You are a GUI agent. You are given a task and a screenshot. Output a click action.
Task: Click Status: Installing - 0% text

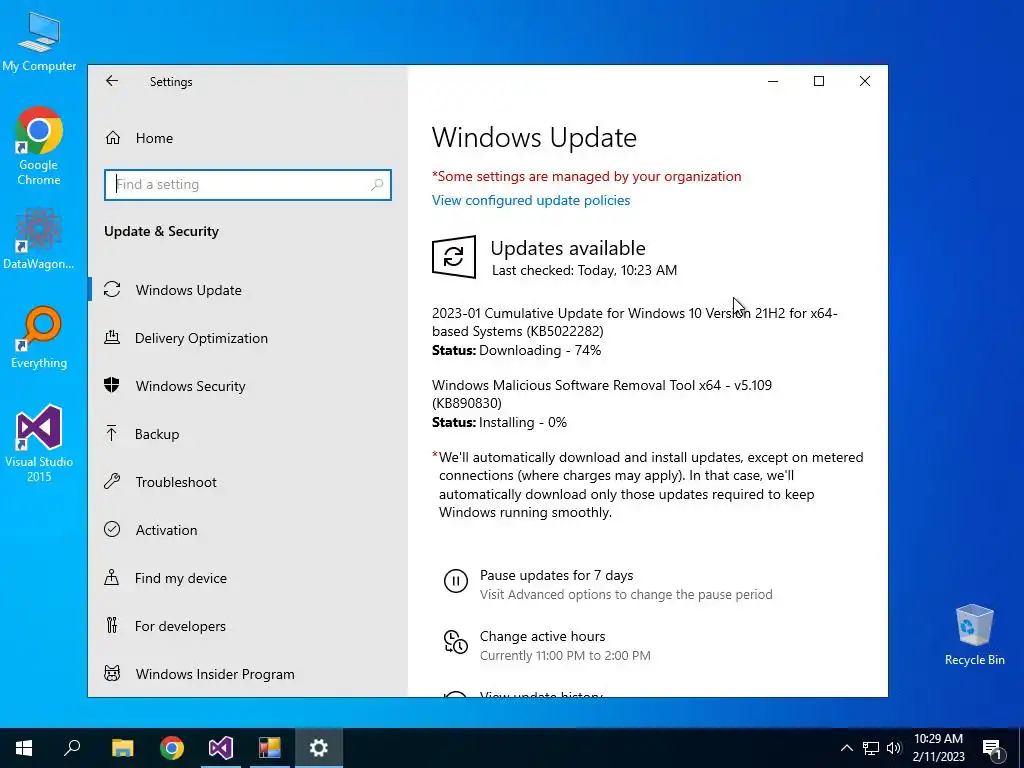point(500,423)
